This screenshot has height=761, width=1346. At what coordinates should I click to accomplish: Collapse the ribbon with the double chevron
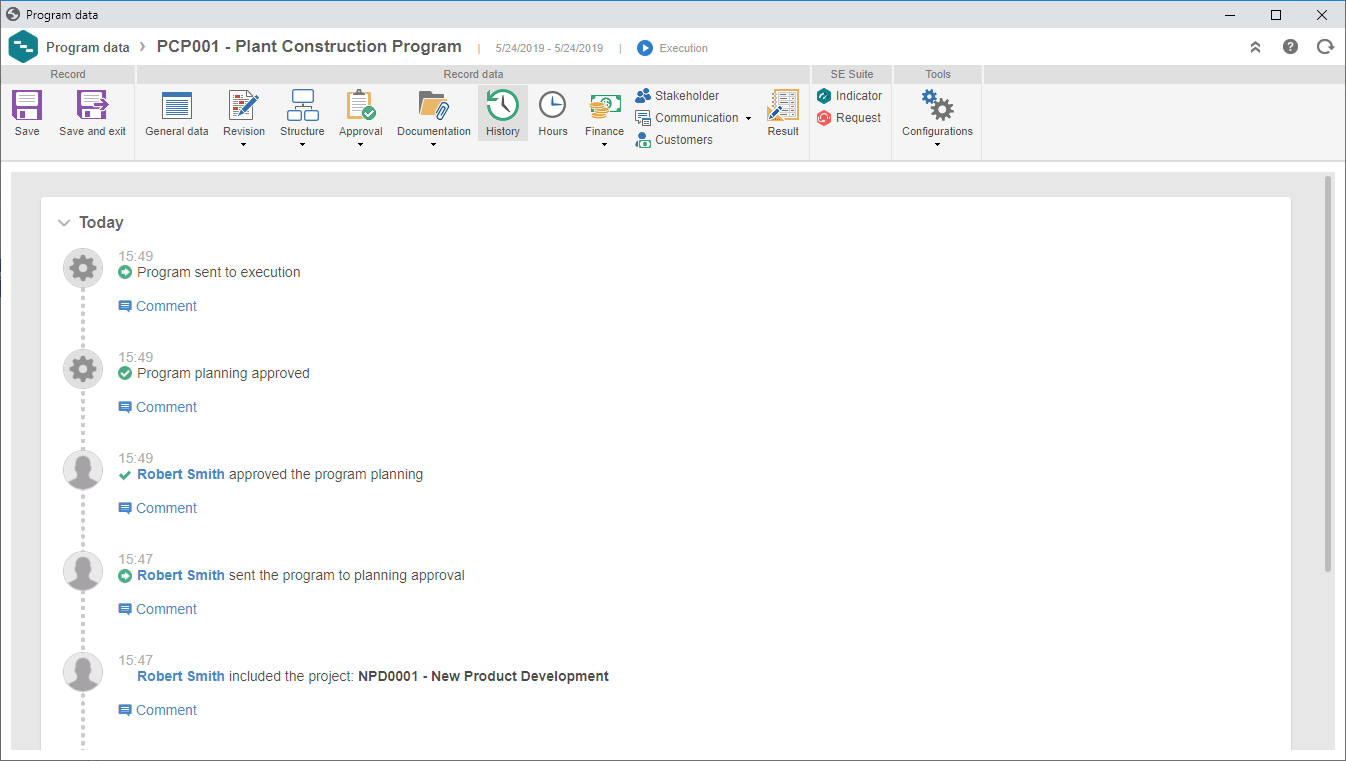[x=1255, y=47]
